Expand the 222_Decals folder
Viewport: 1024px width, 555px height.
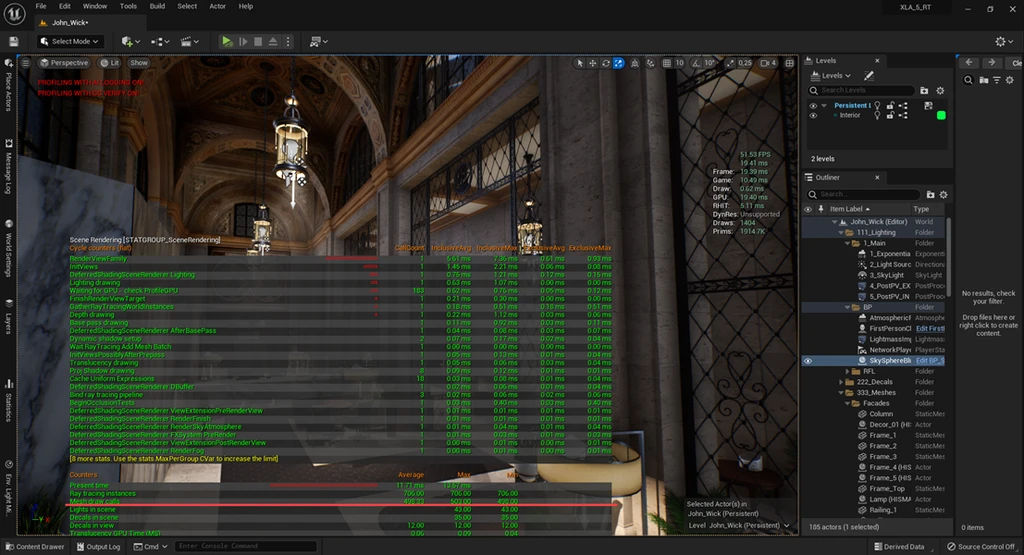841,382
